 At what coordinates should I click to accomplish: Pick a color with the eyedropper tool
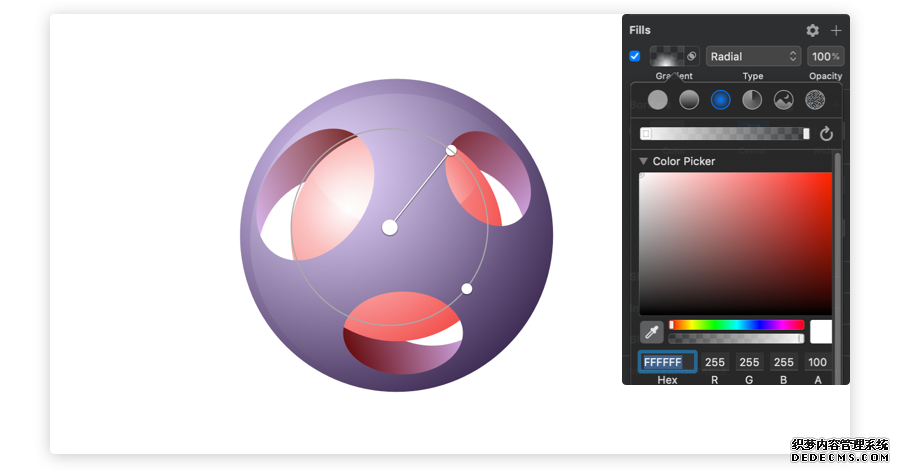651,332
